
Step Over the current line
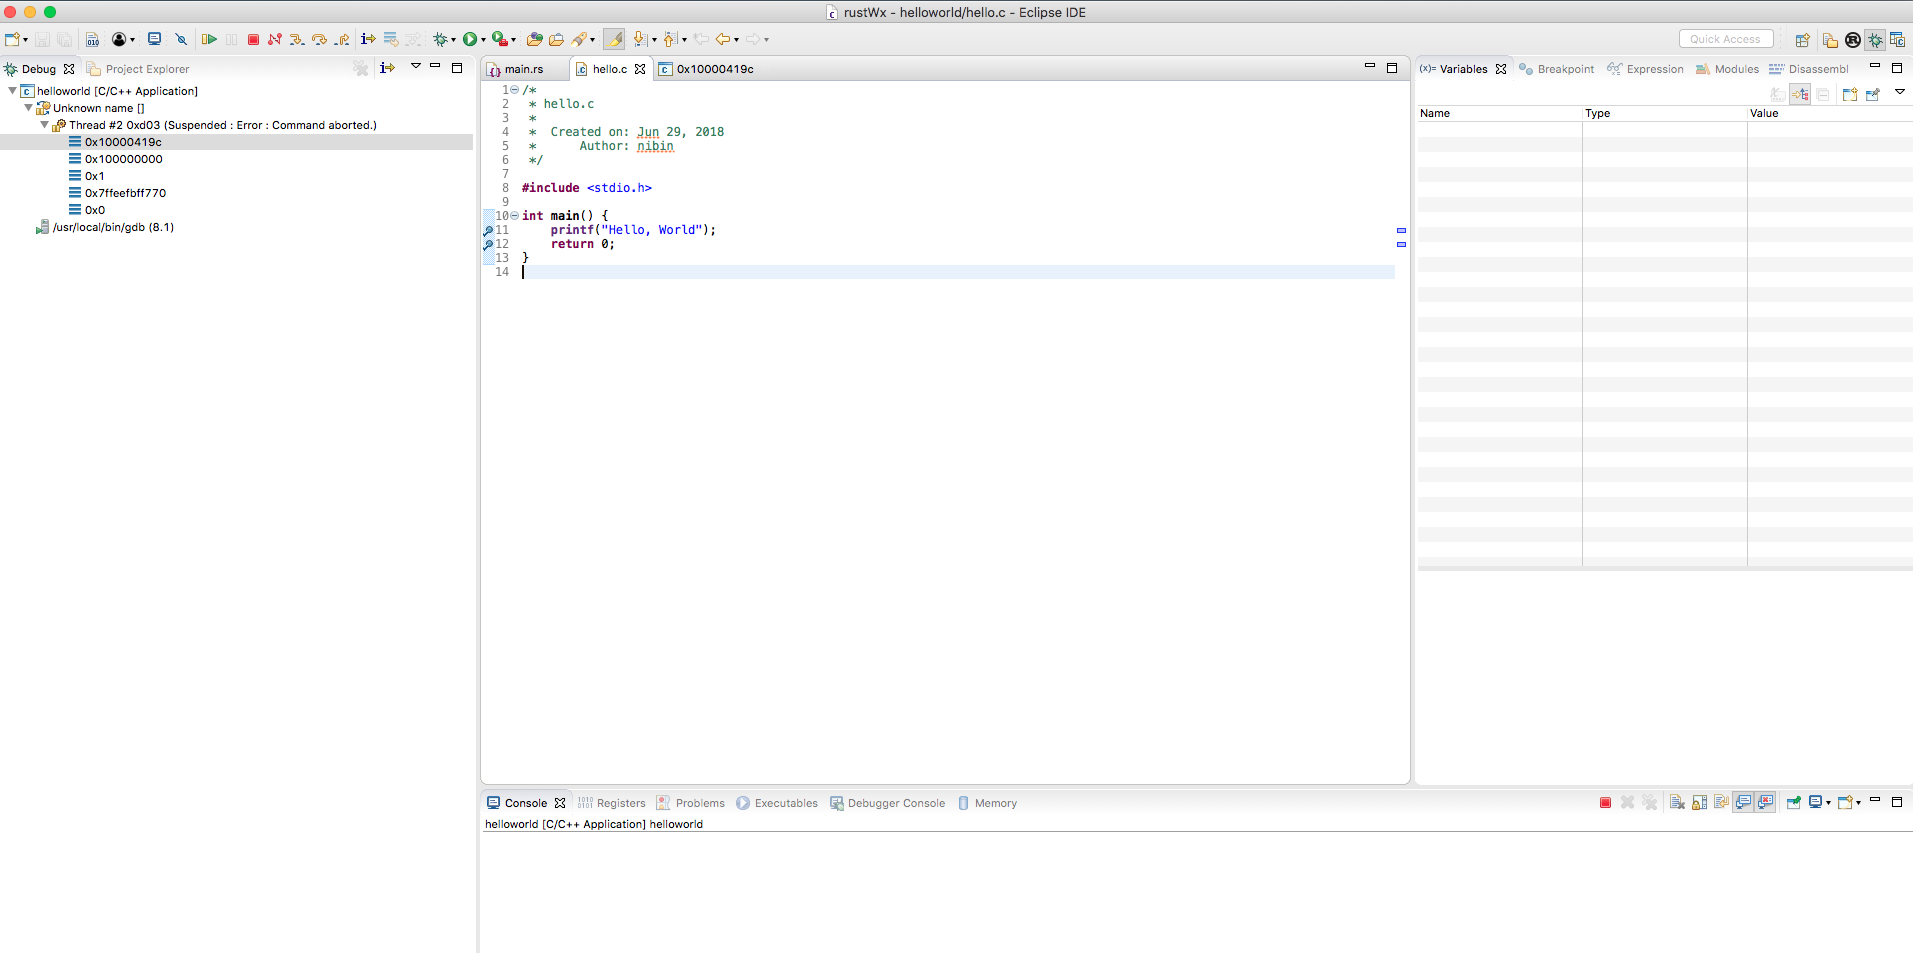[x=320, y=39]
